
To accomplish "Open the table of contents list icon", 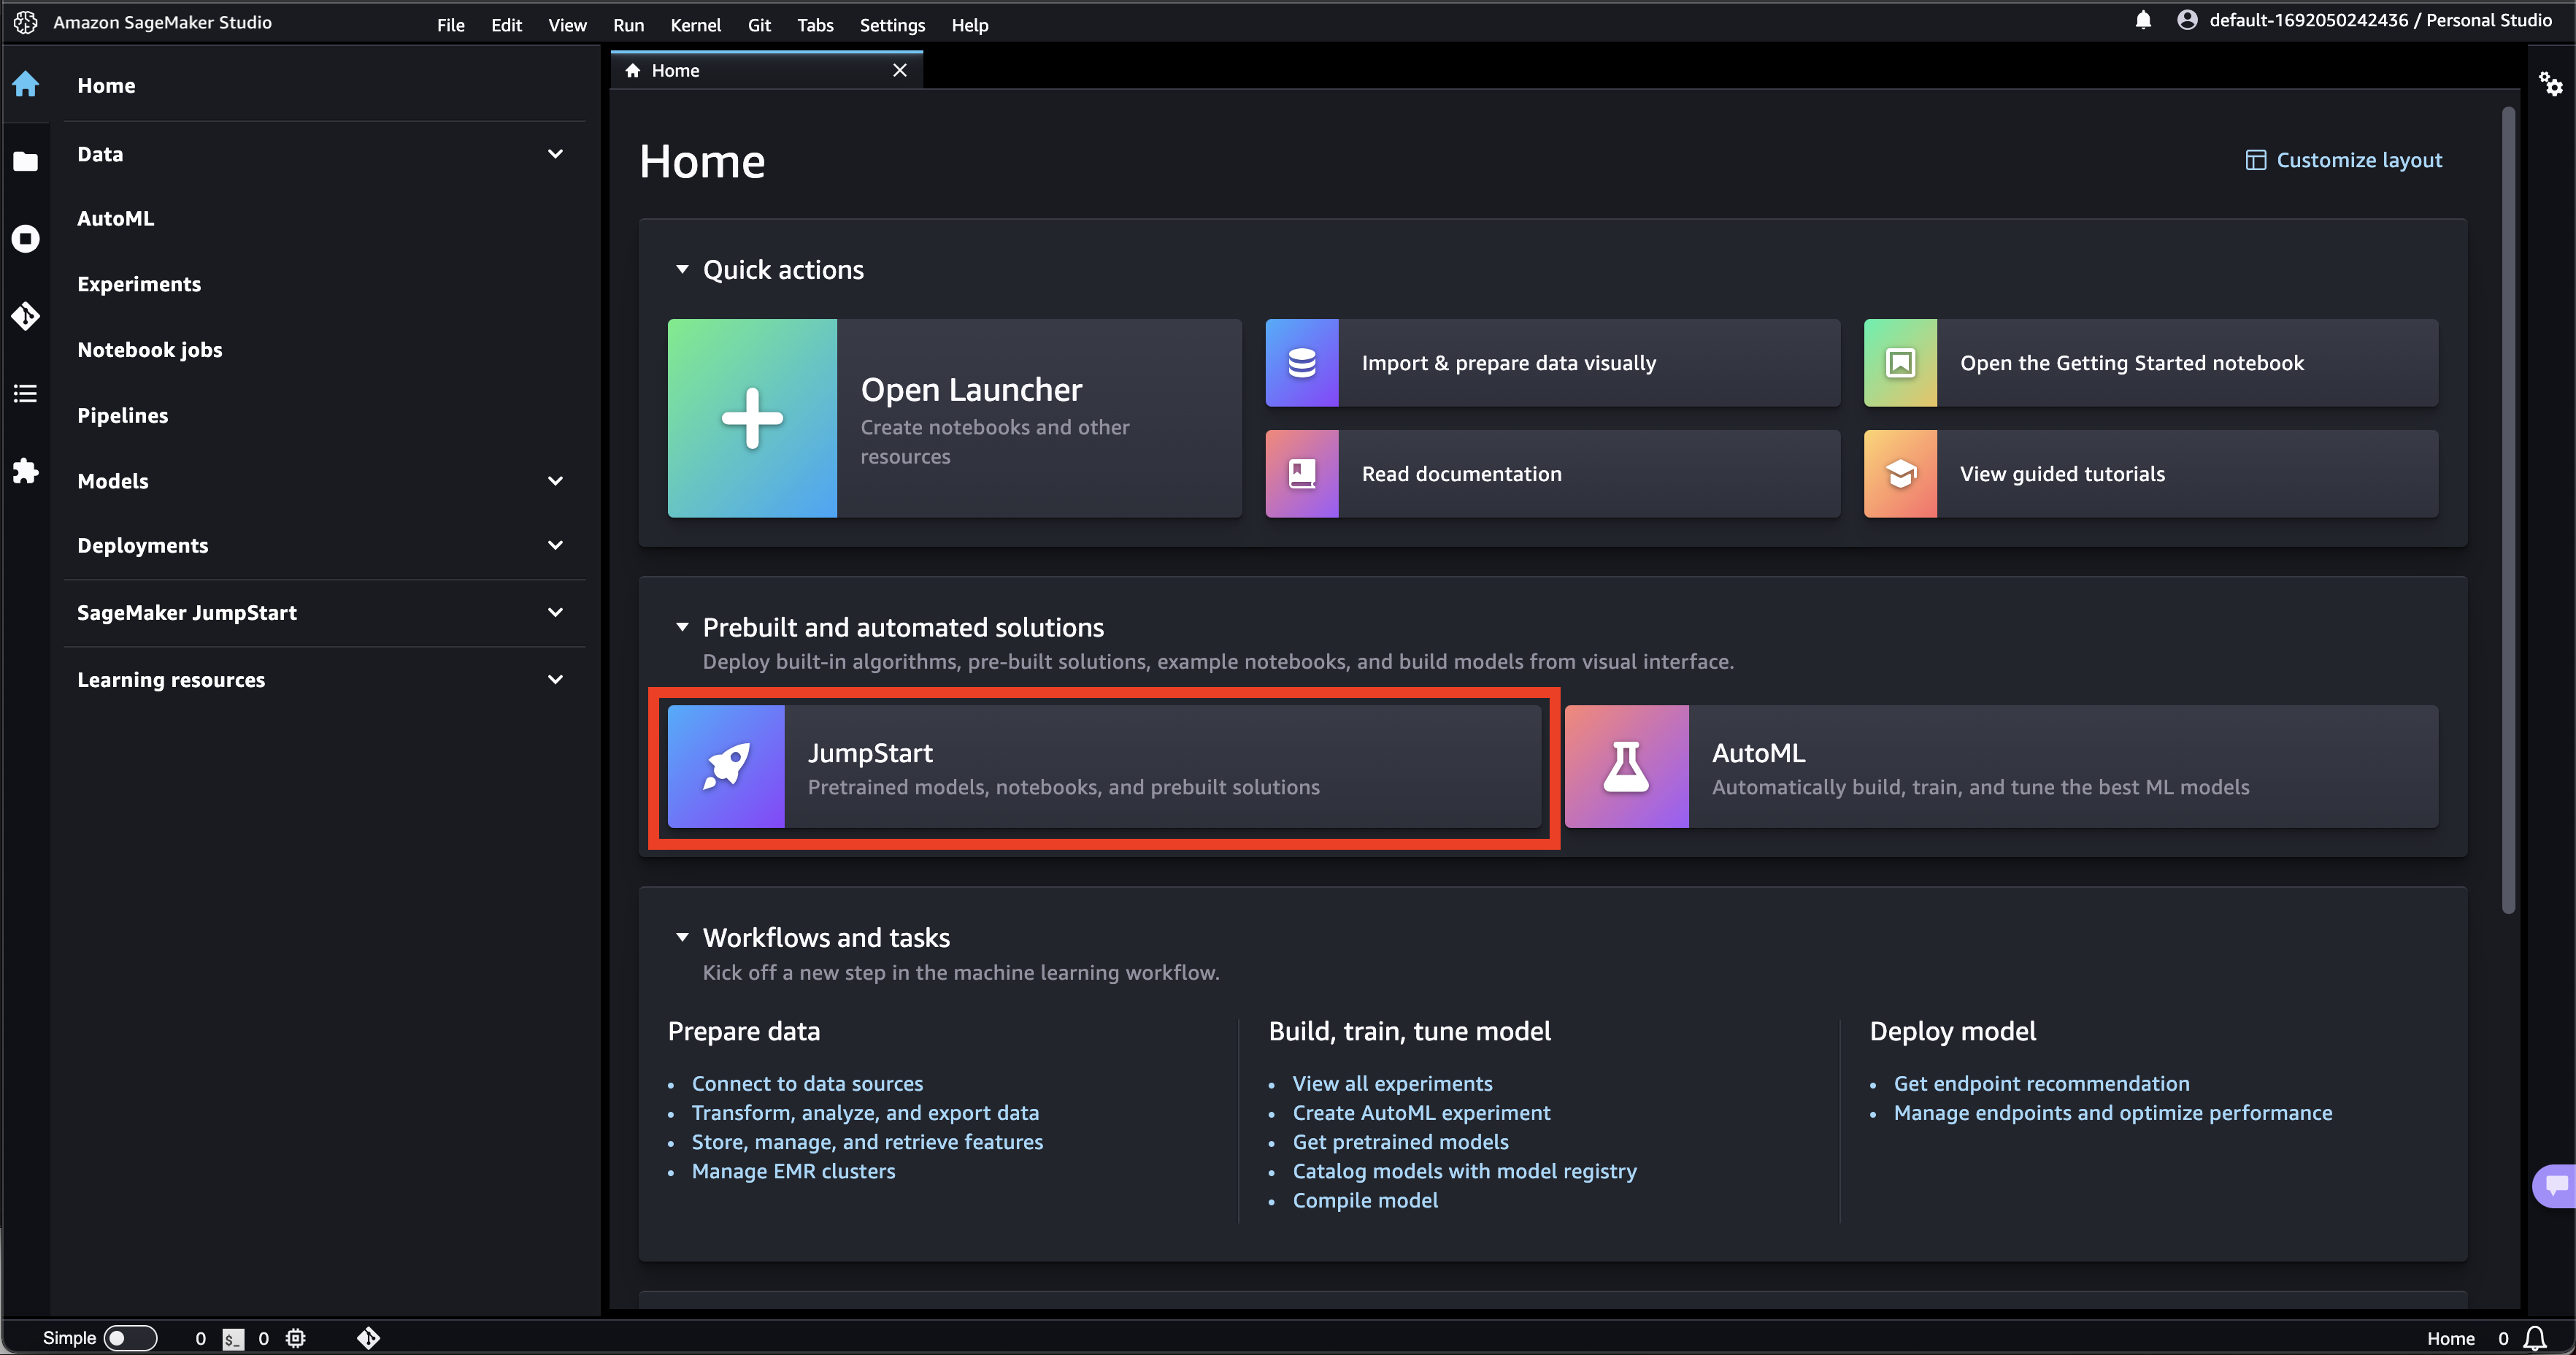I will click(26, 393).
